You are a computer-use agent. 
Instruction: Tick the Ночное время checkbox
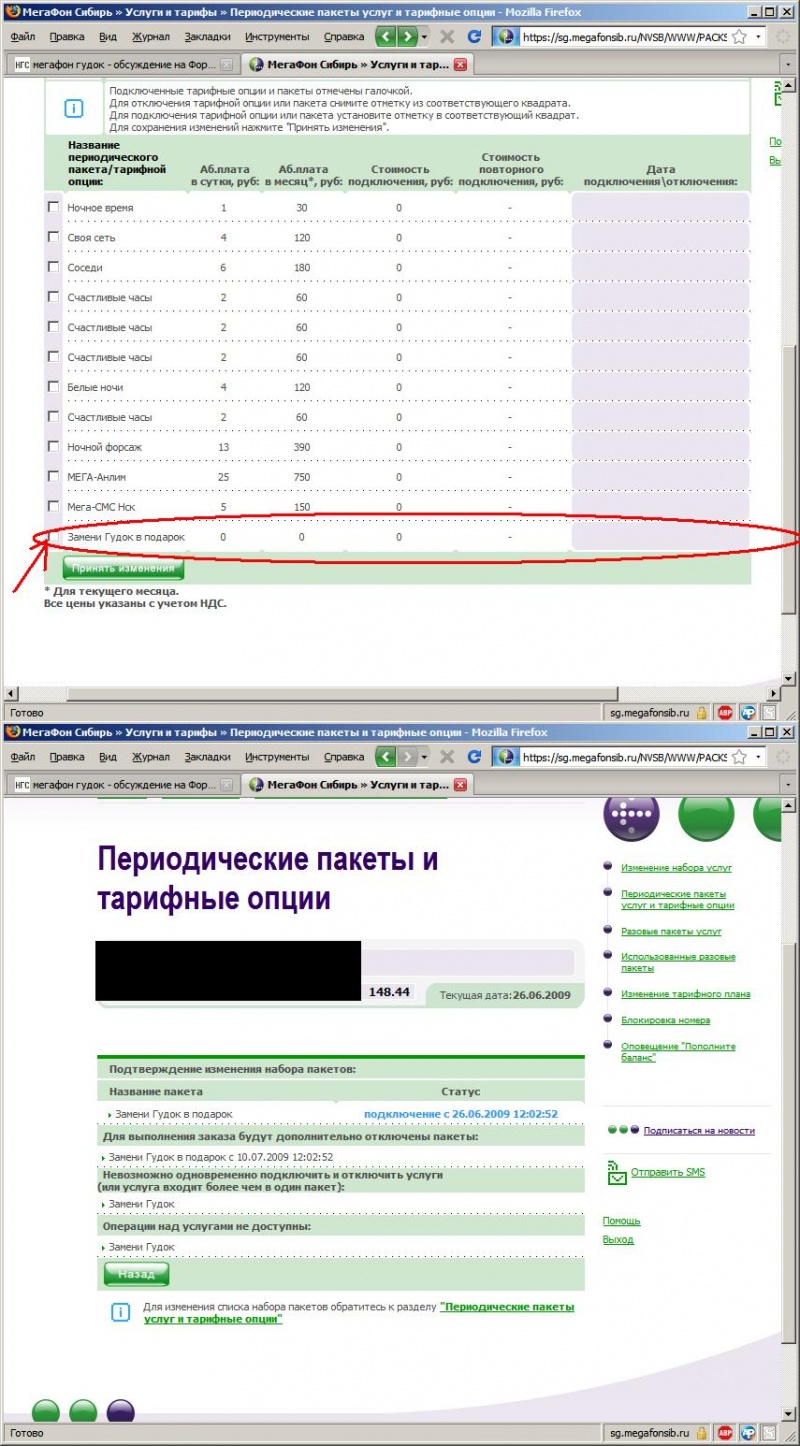coord(53,207)
